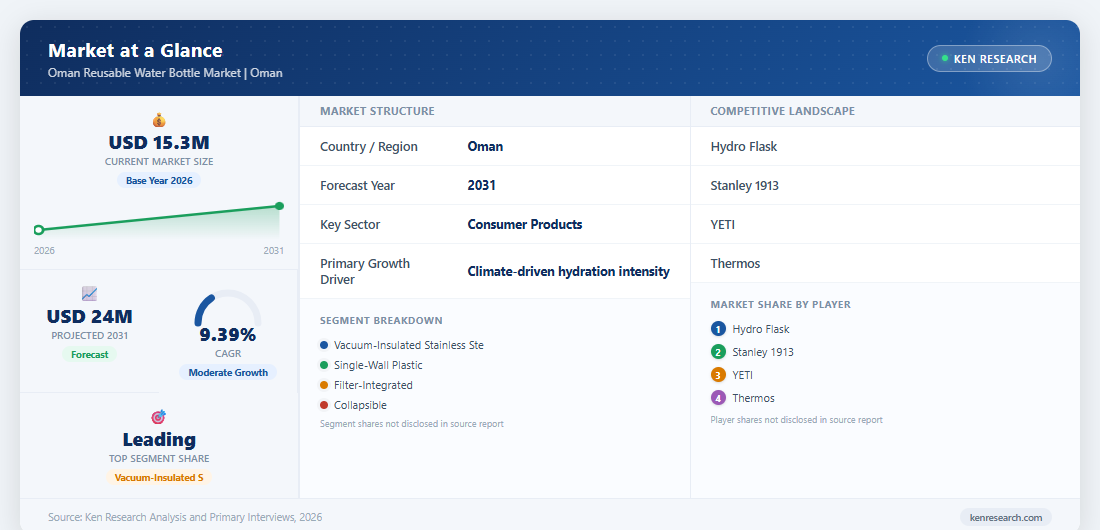Viewport: 1100px width, 530px height.
Task: Click the number 2 badge beside Stanley 1913
Action: click(x=718, y=352)
